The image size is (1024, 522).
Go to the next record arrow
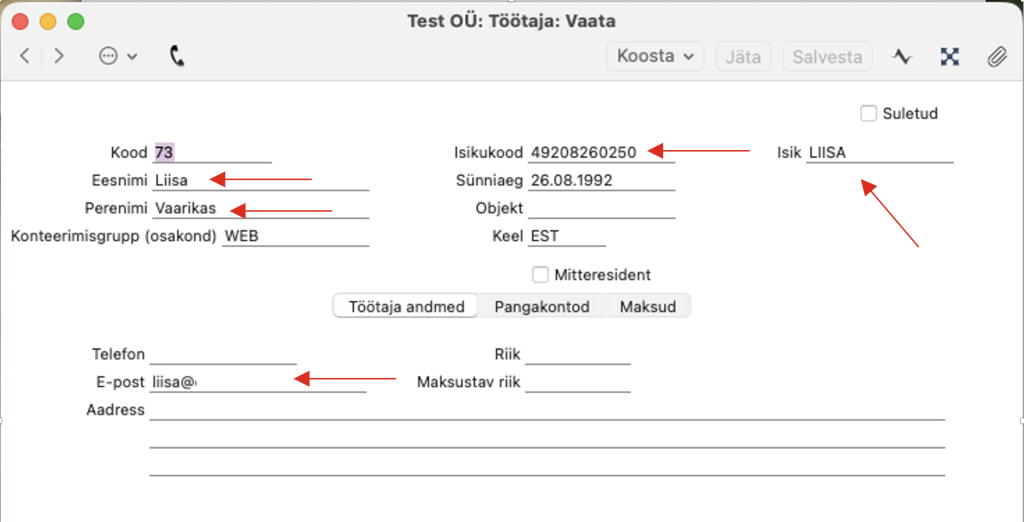pos(59,57)
